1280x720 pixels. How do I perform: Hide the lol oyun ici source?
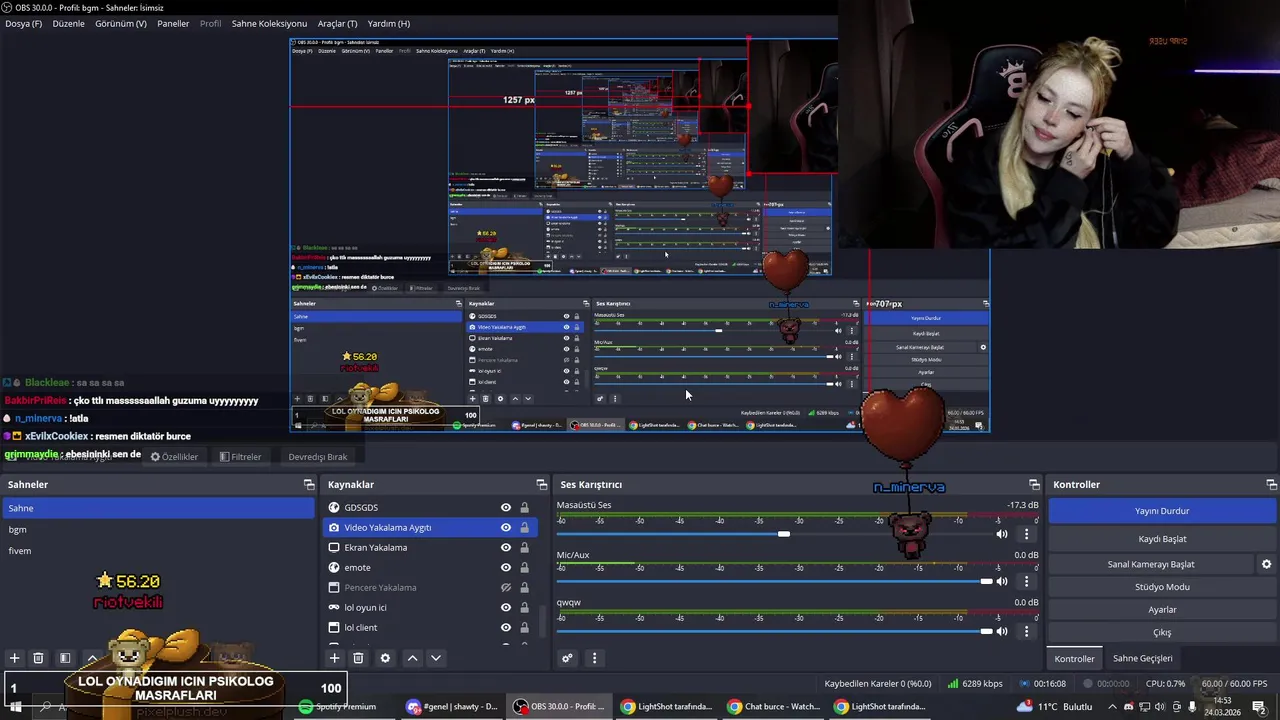(506, 607)
